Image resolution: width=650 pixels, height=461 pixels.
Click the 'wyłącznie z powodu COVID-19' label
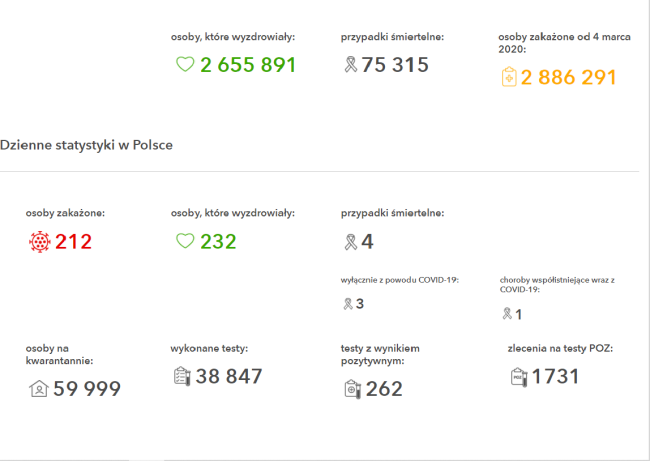400,280
